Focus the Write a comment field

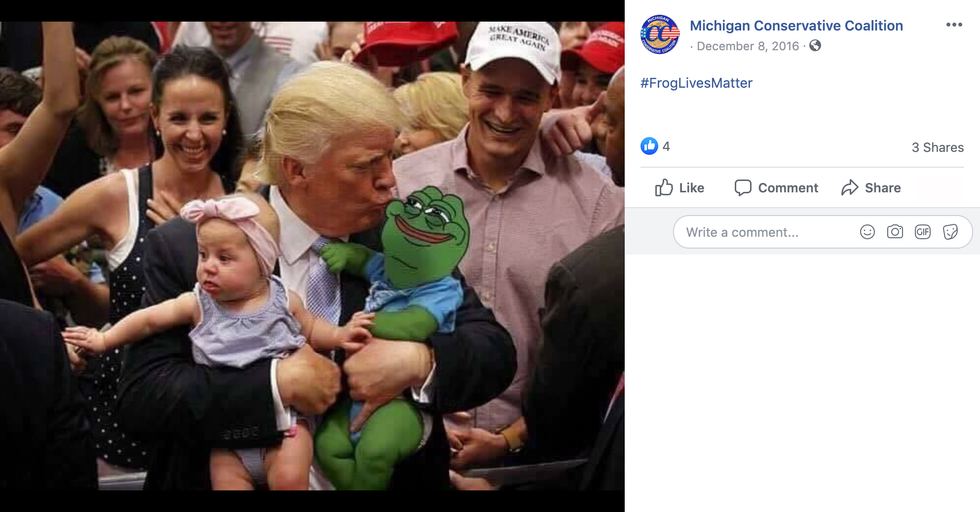pos(760,232)
